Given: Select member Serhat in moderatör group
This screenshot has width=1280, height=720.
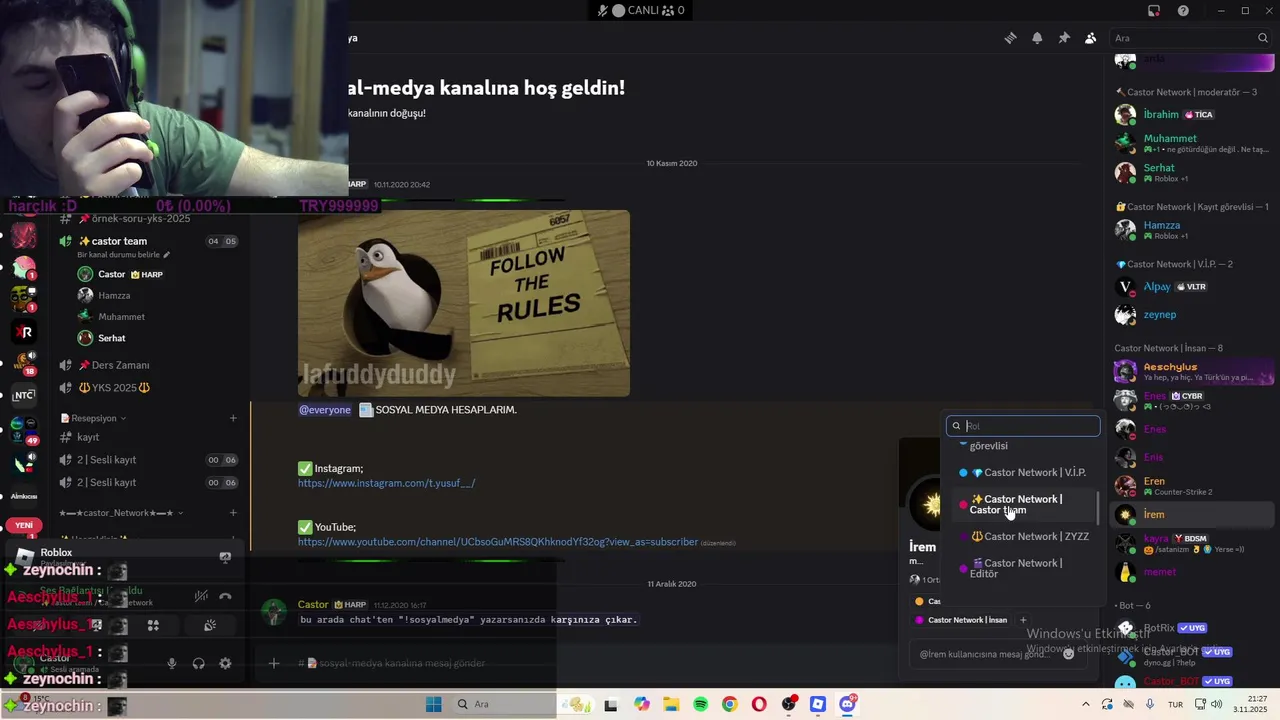Looking at the screenshot, I should (1192, 172).
